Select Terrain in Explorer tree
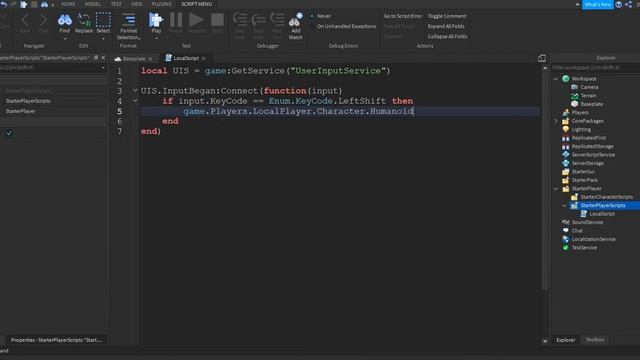 [588, 96]
